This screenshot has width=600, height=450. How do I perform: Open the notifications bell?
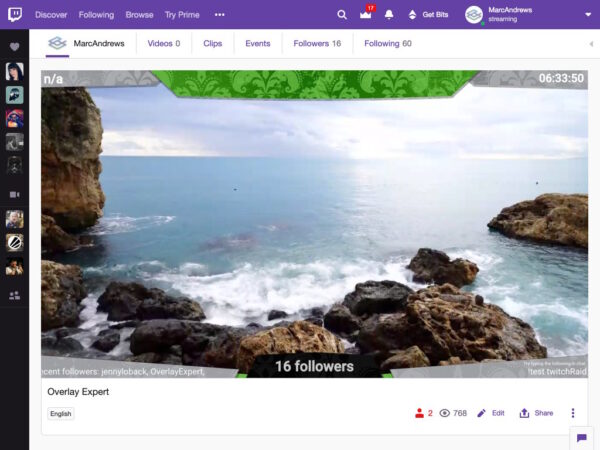click(x=389, y=15)
